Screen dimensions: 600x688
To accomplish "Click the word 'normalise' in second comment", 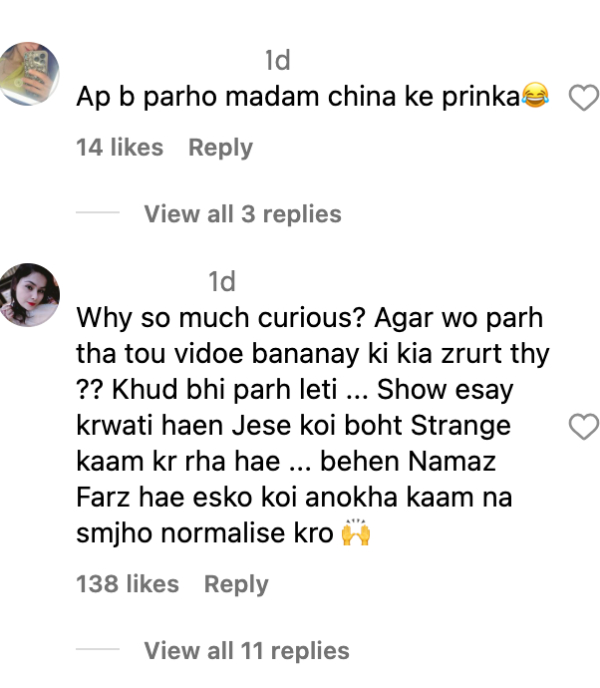I will (223, 533).
